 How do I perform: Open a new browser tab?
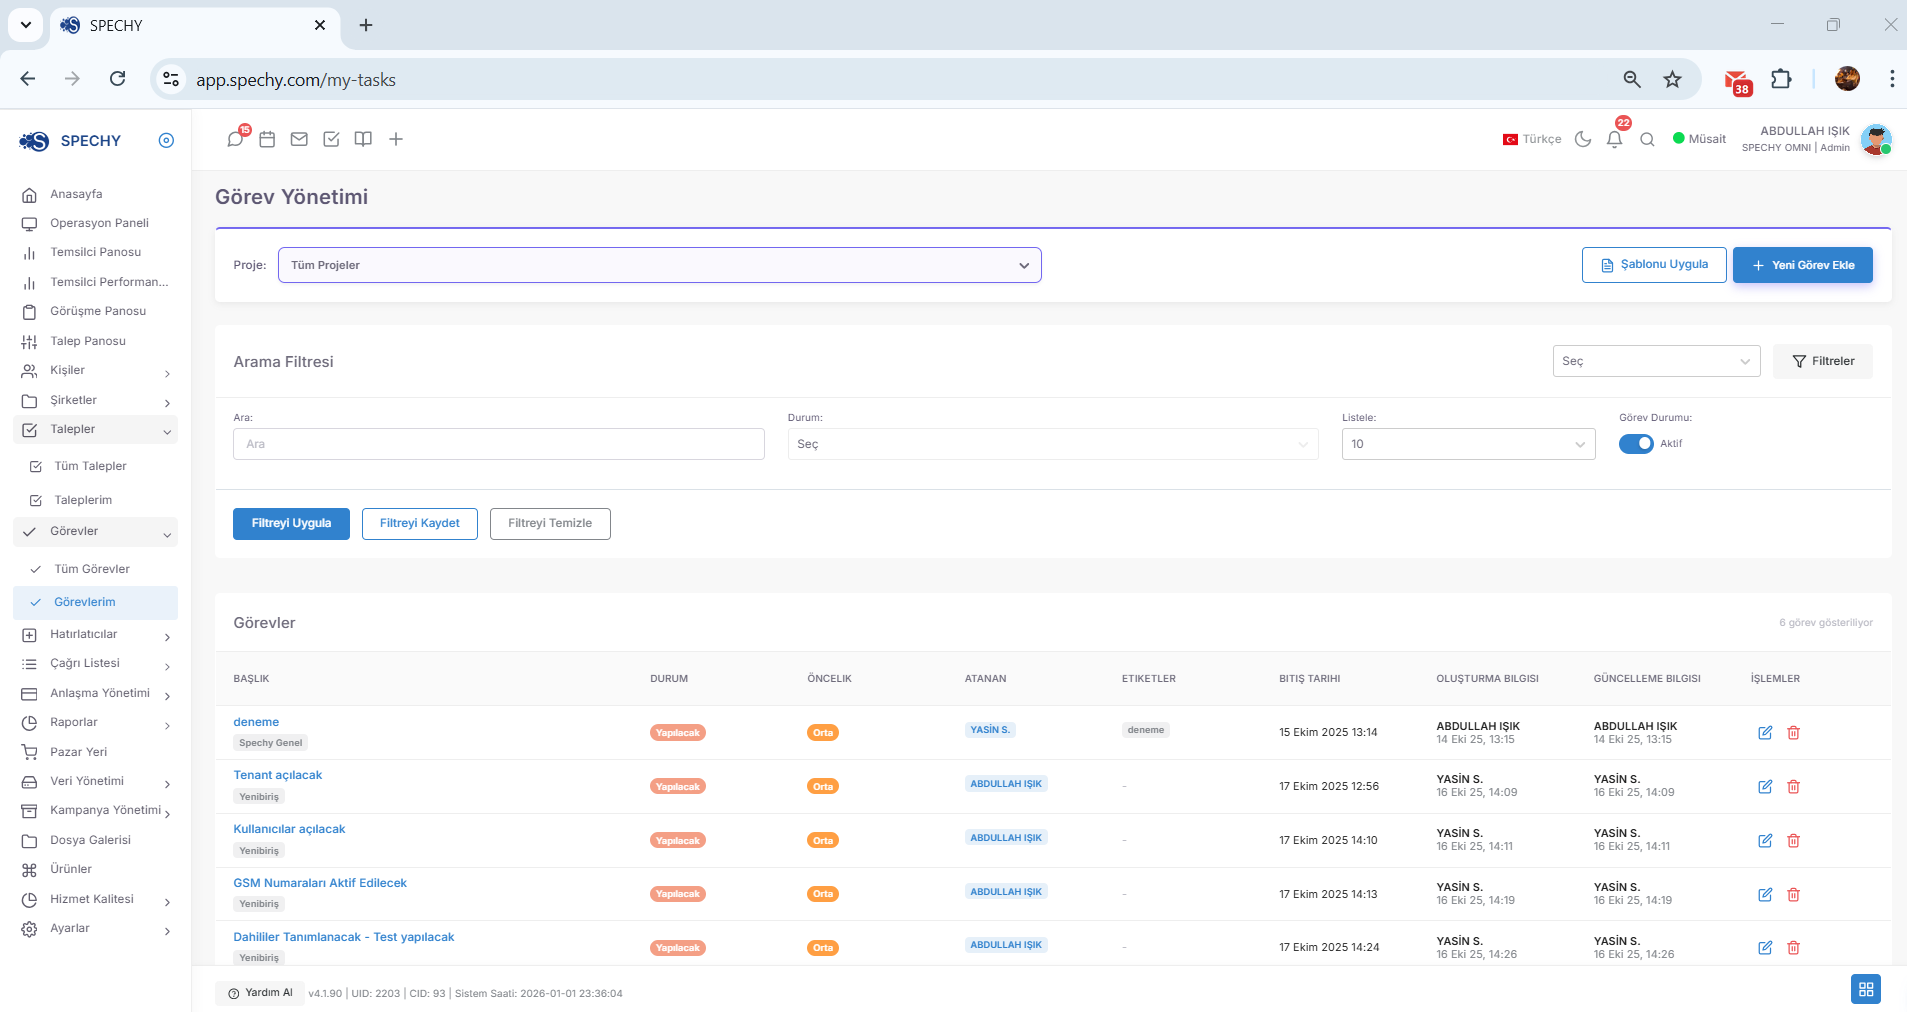366,25
